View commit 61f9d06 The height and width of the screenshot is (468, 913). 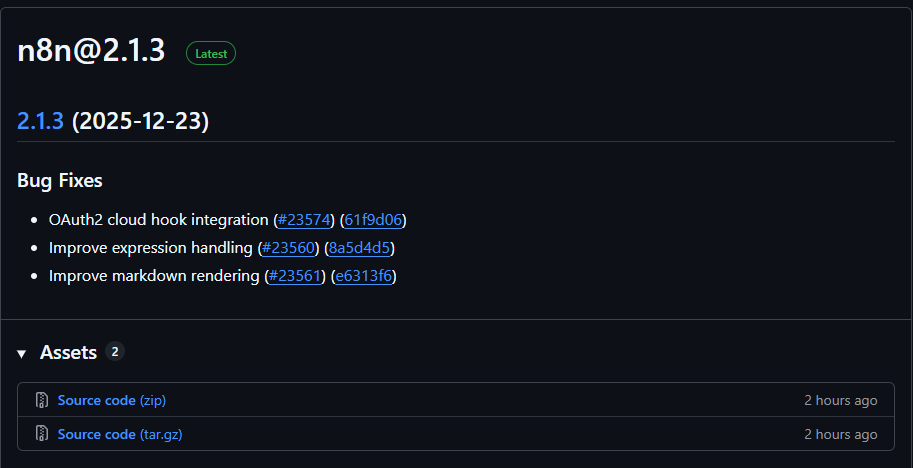(373, 219)
